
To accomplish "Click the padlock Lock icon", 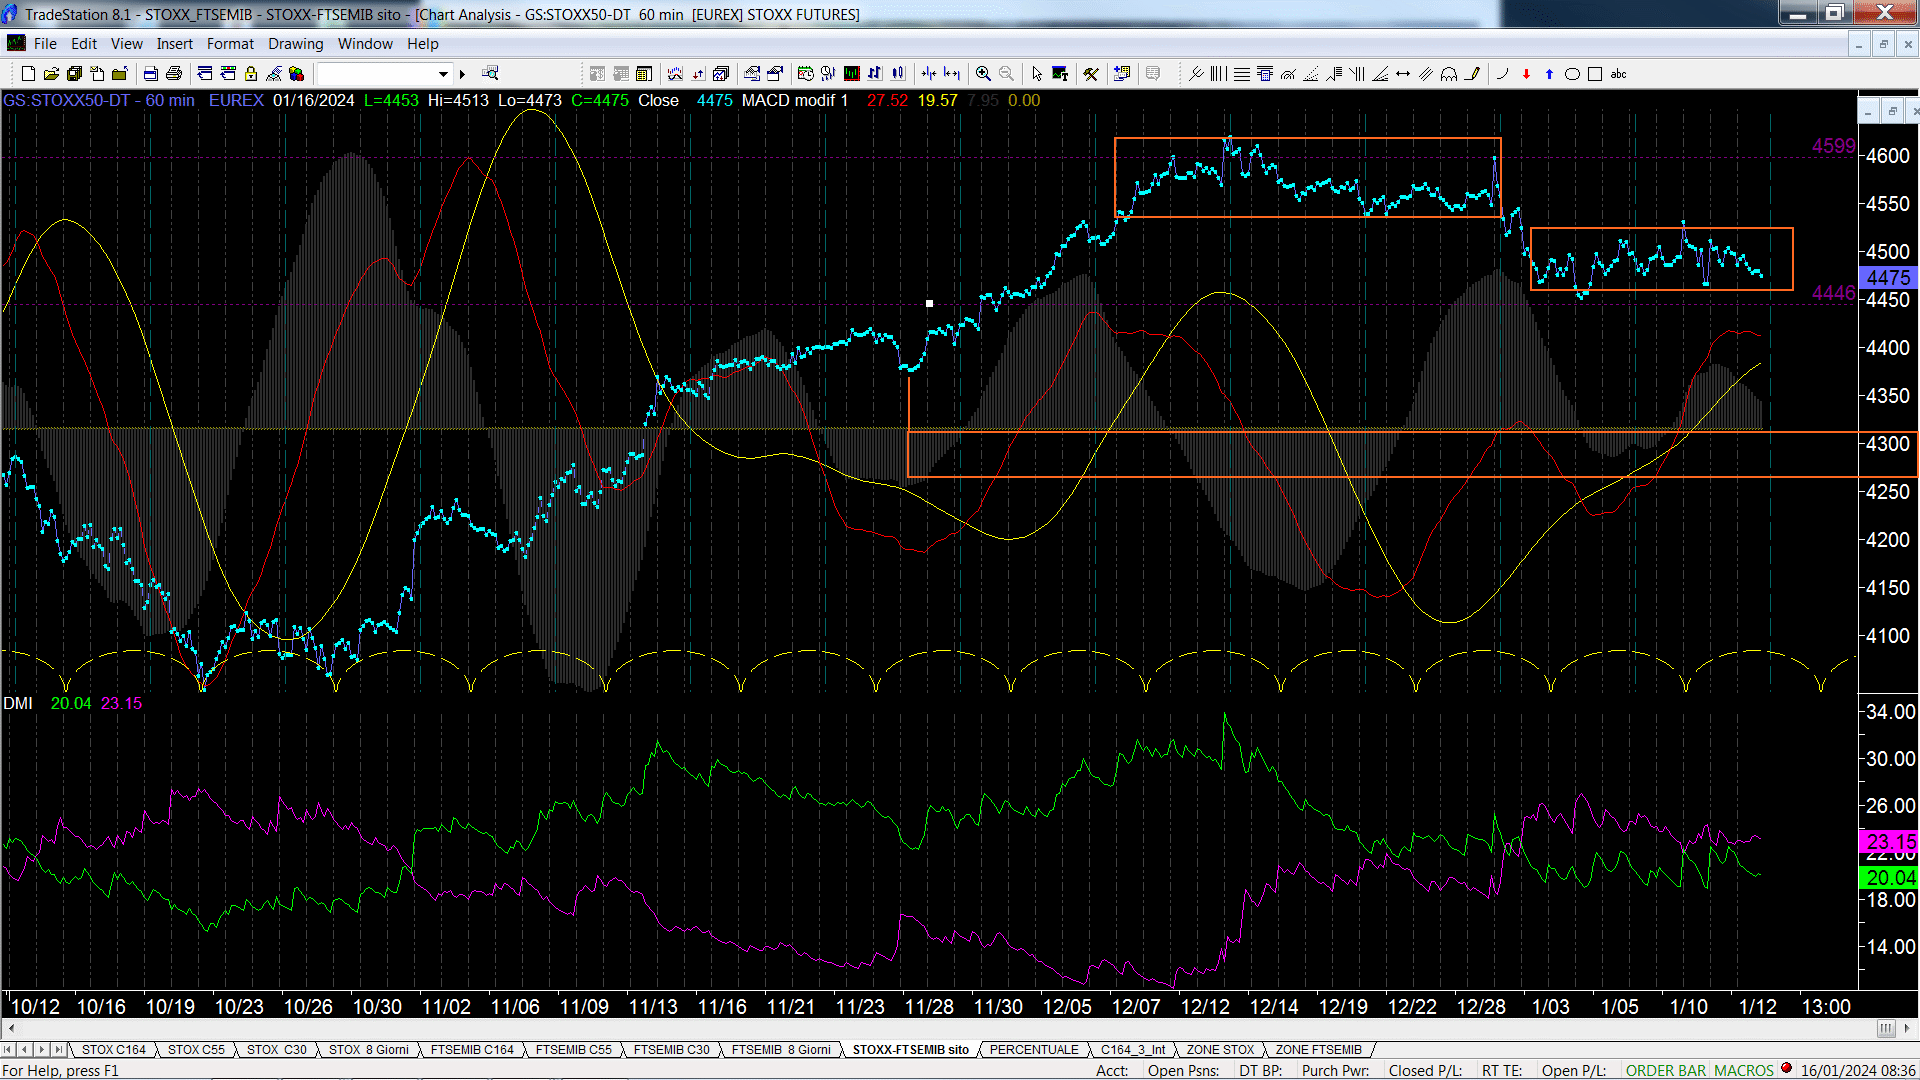I will pyautogui.click(x=251, y=74).
